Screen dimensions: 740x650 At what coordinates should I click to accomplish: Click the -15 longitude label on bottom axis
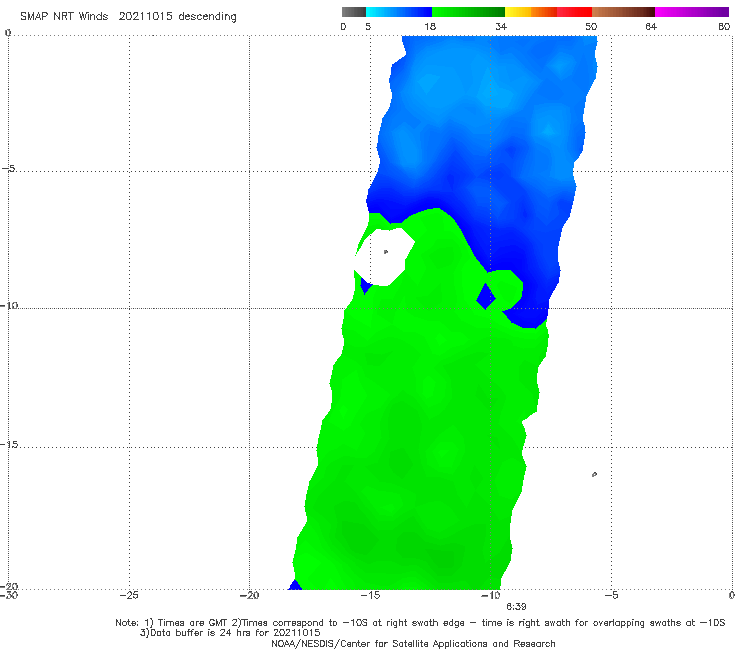(370, 595)
